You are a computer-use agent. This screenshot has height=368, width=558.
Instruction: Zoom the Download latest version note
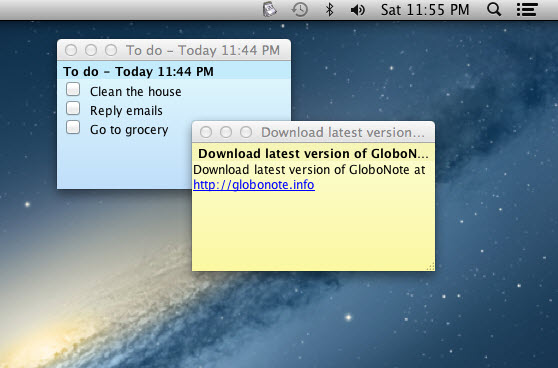(246, 132)
